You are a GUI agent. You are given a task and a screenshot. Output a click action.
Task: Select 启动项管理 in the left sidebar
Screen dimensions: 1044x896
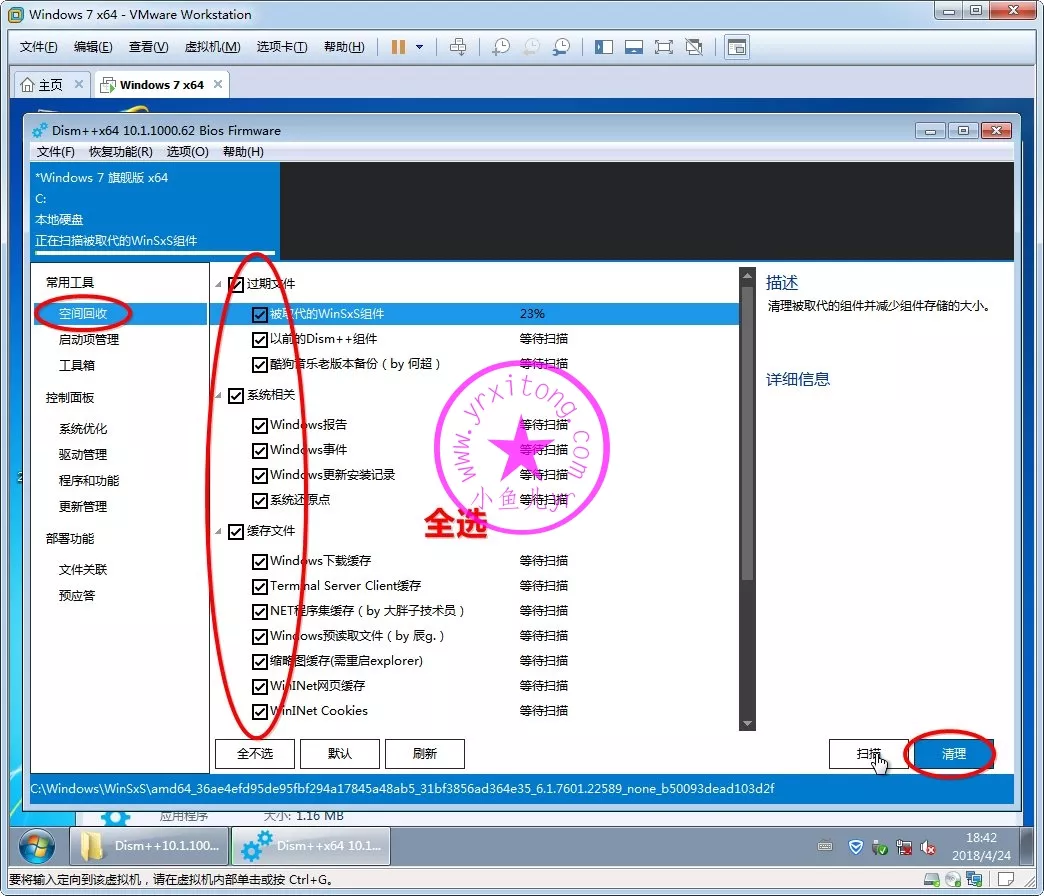89,340
